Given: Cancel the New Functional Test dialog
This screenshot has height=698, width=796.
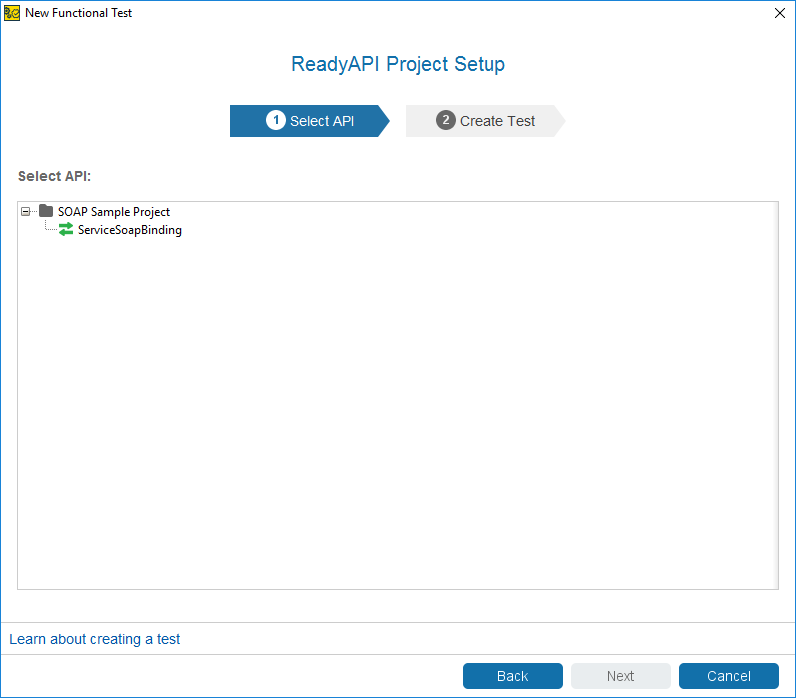Looking at the screenshot, I should (728, 676).
